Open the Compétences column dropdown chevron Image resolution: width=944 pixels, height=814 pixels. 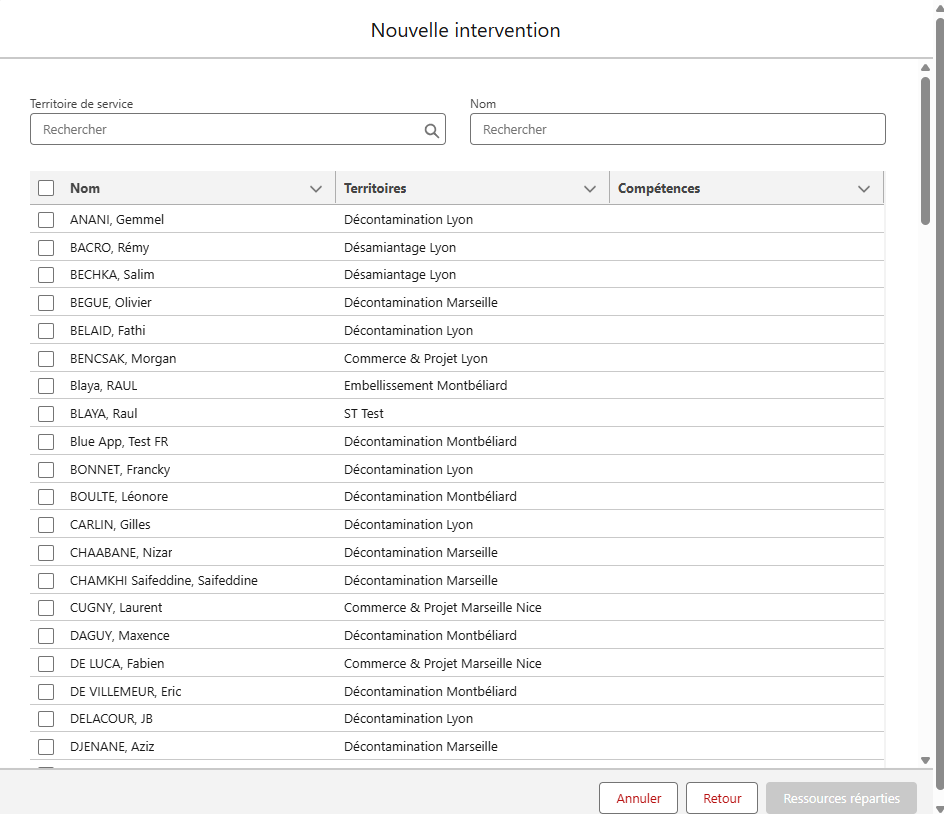(864, 189)
